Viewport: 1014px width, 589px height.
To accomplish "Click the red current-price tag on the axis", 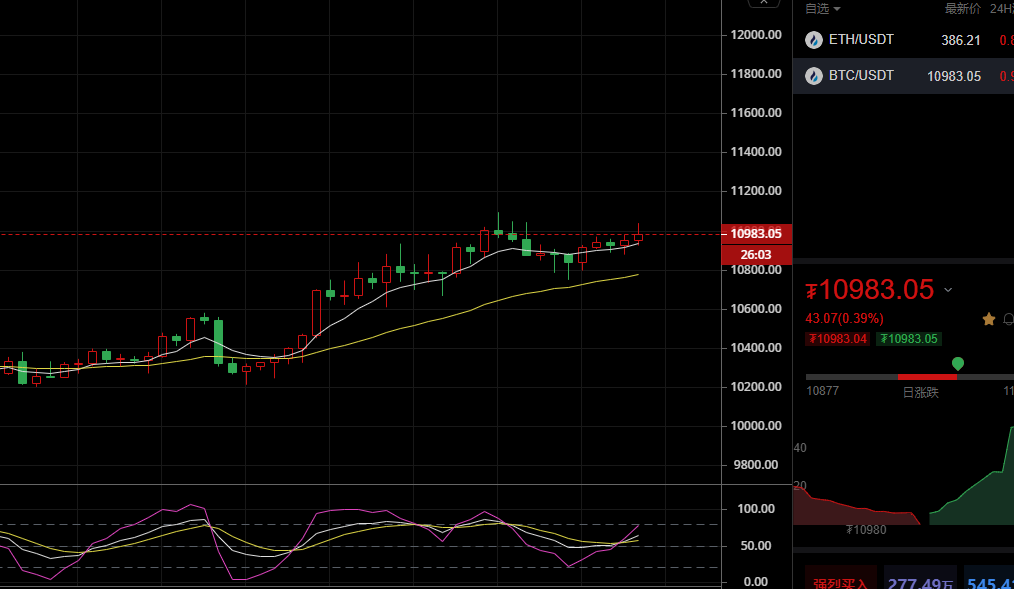I will point(756,233).
